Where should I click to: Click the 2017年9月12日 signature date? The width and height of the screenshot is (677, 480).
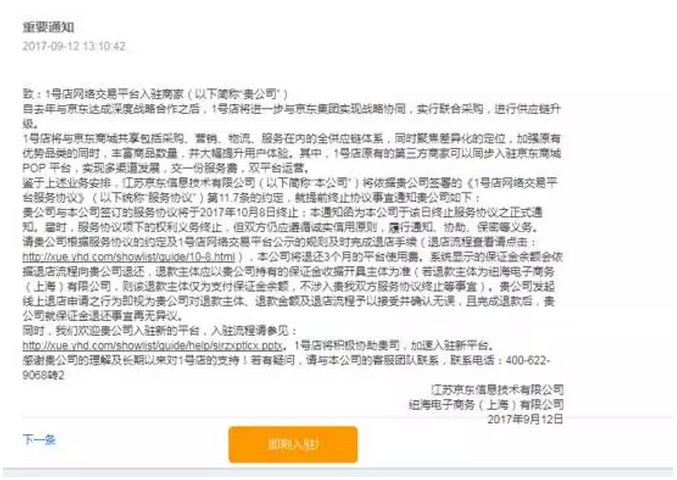(x=525, y=419)
